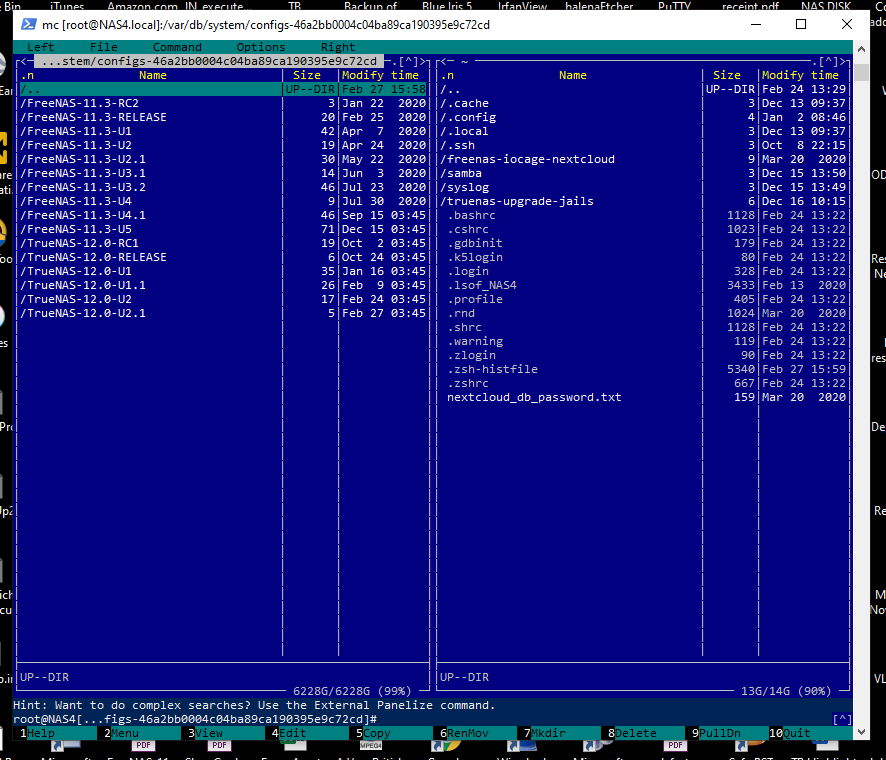Click the right panel forward arrow
The width and height of the screenshot is (886, 760).
click(842, 61)
